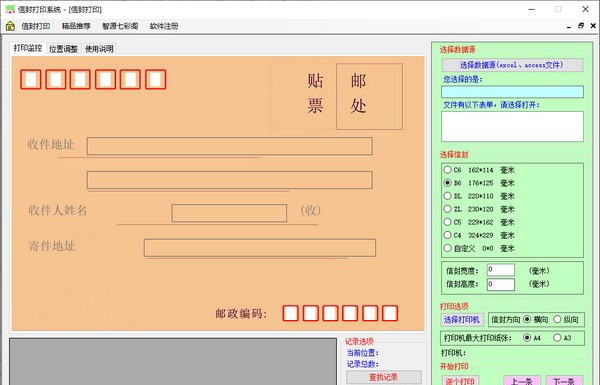Click the 打印机: label
This screenshot has width=600, height=385.
click(x=453, y=352)
